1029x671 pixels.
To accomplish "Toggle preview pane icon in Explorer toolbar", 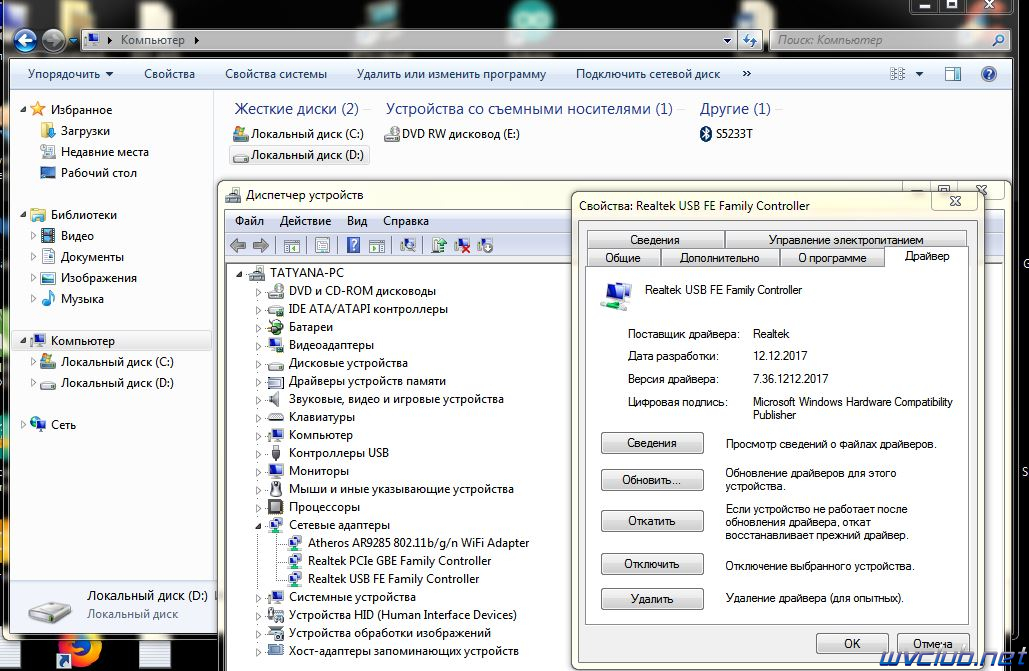I will pyautogui.click(x=953, y=74).
